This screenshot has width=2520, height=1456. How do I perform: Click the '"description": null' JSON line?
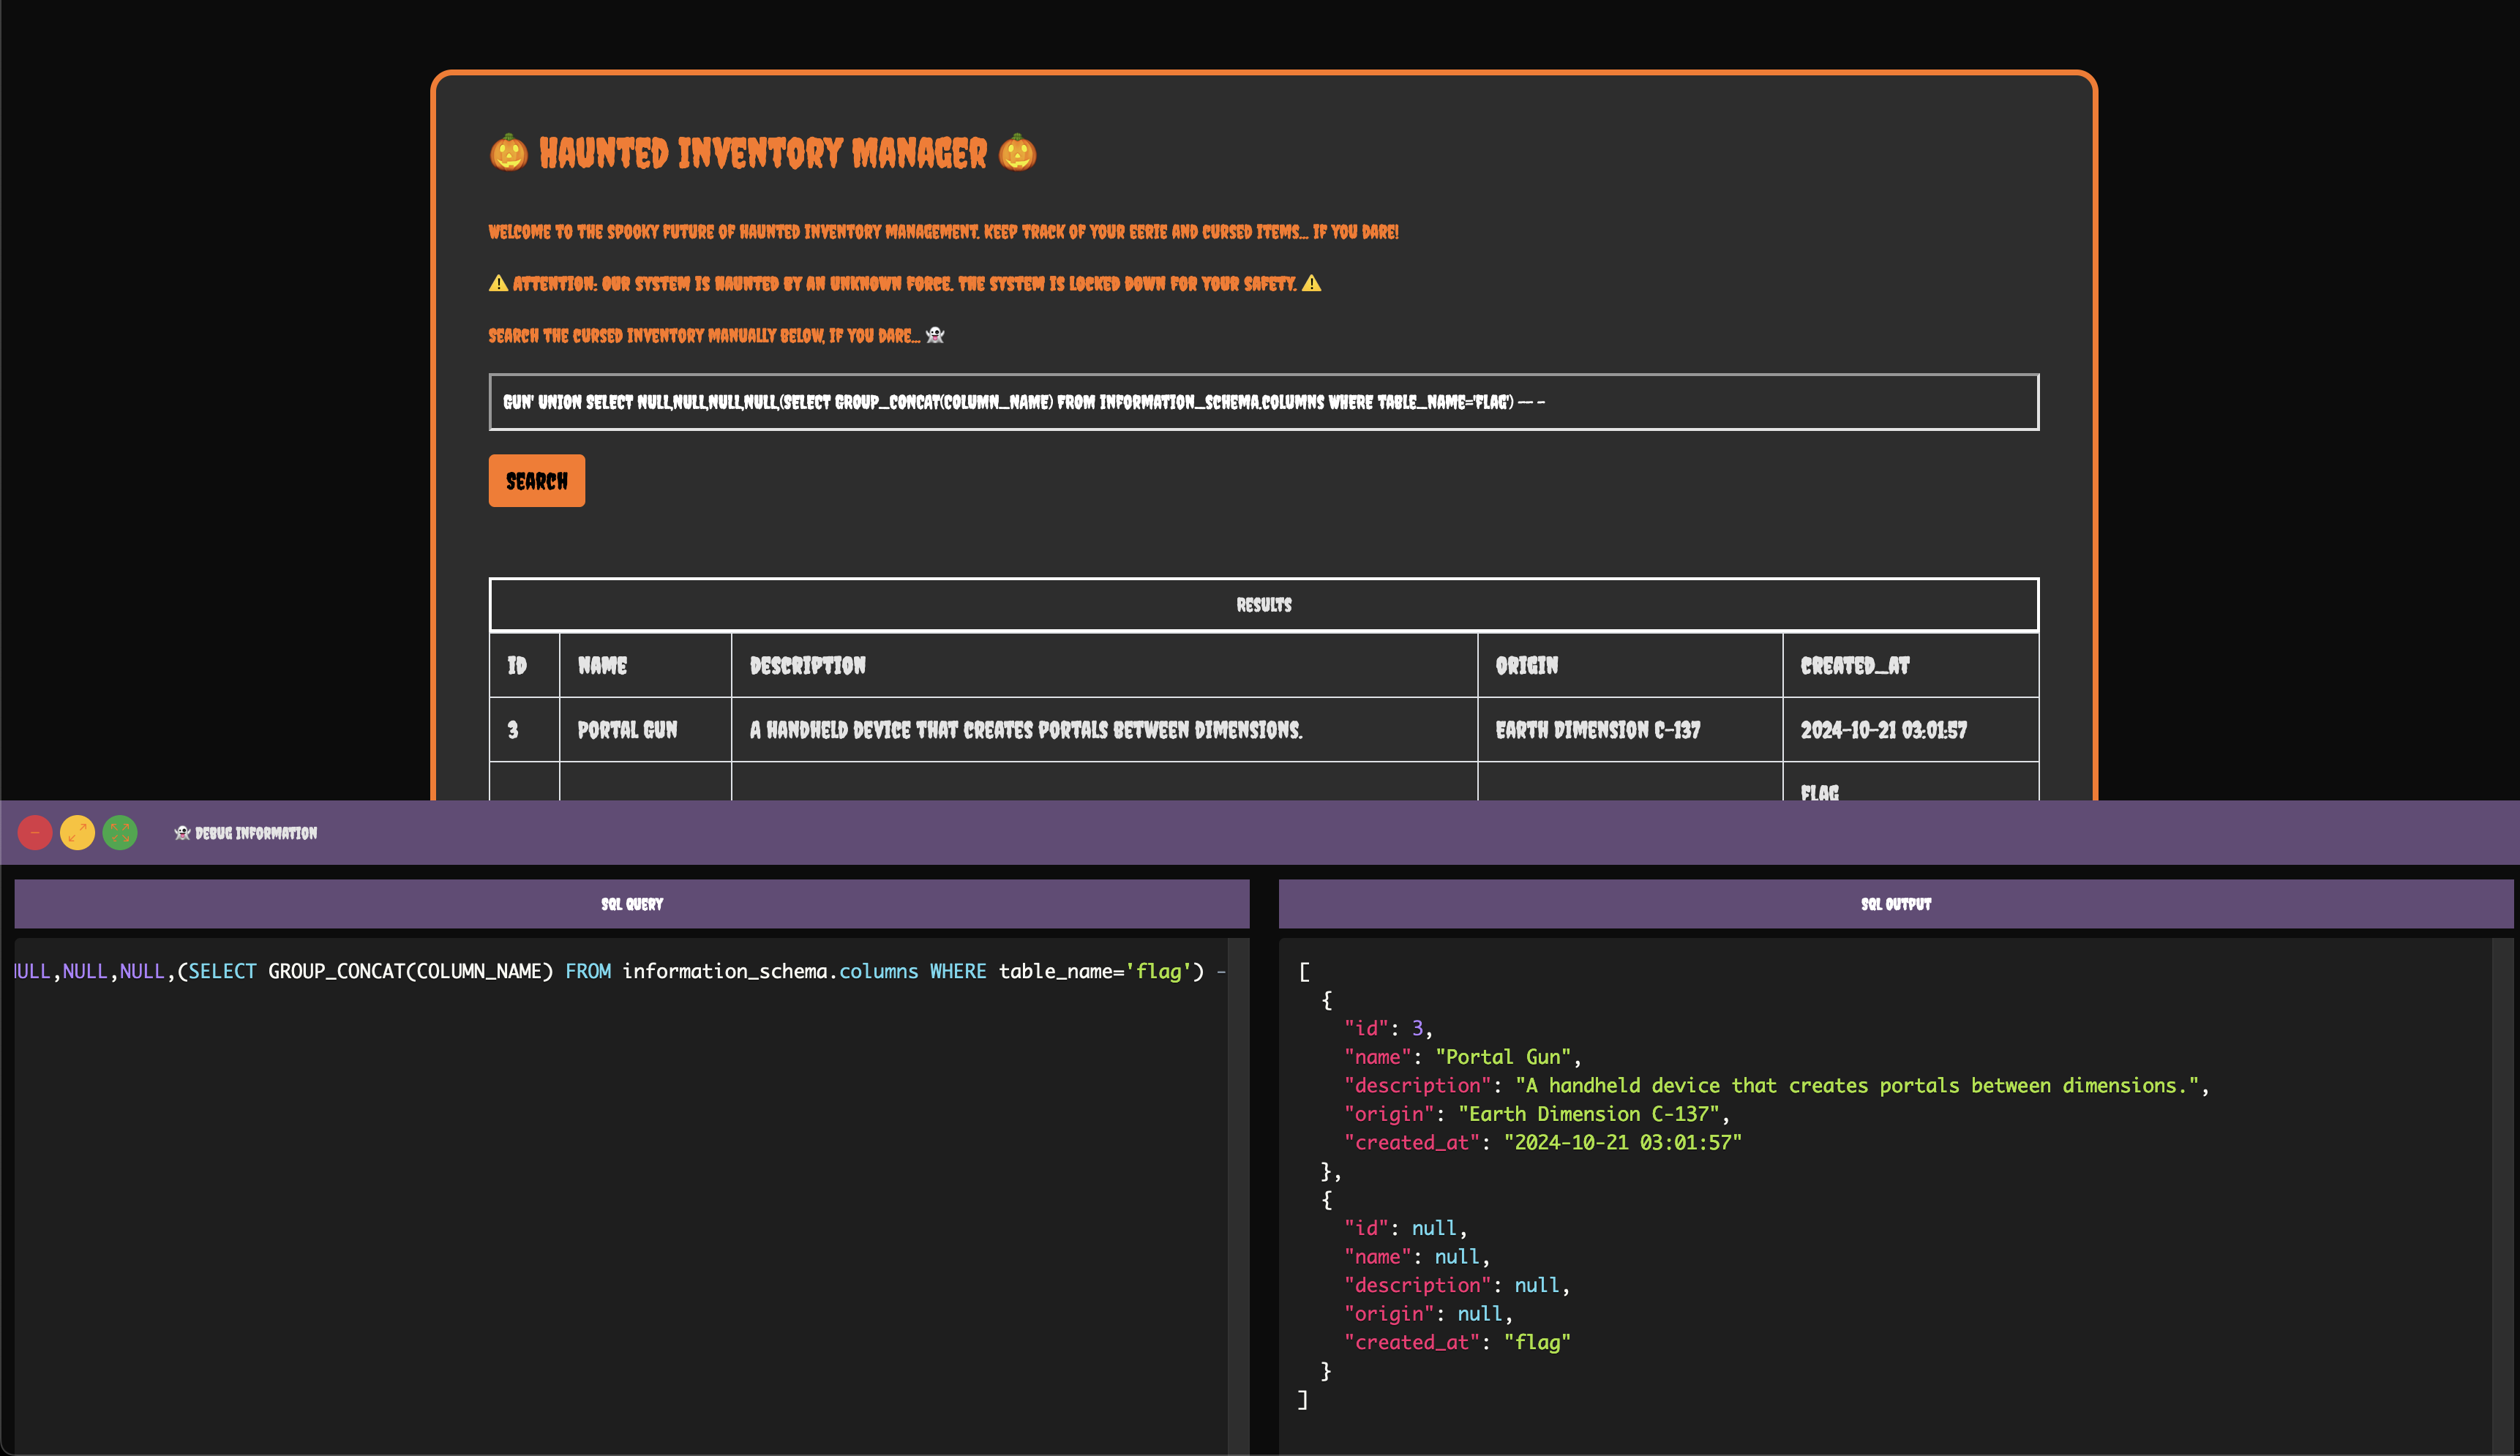pyautogui.click(x=1457, y=1286)
